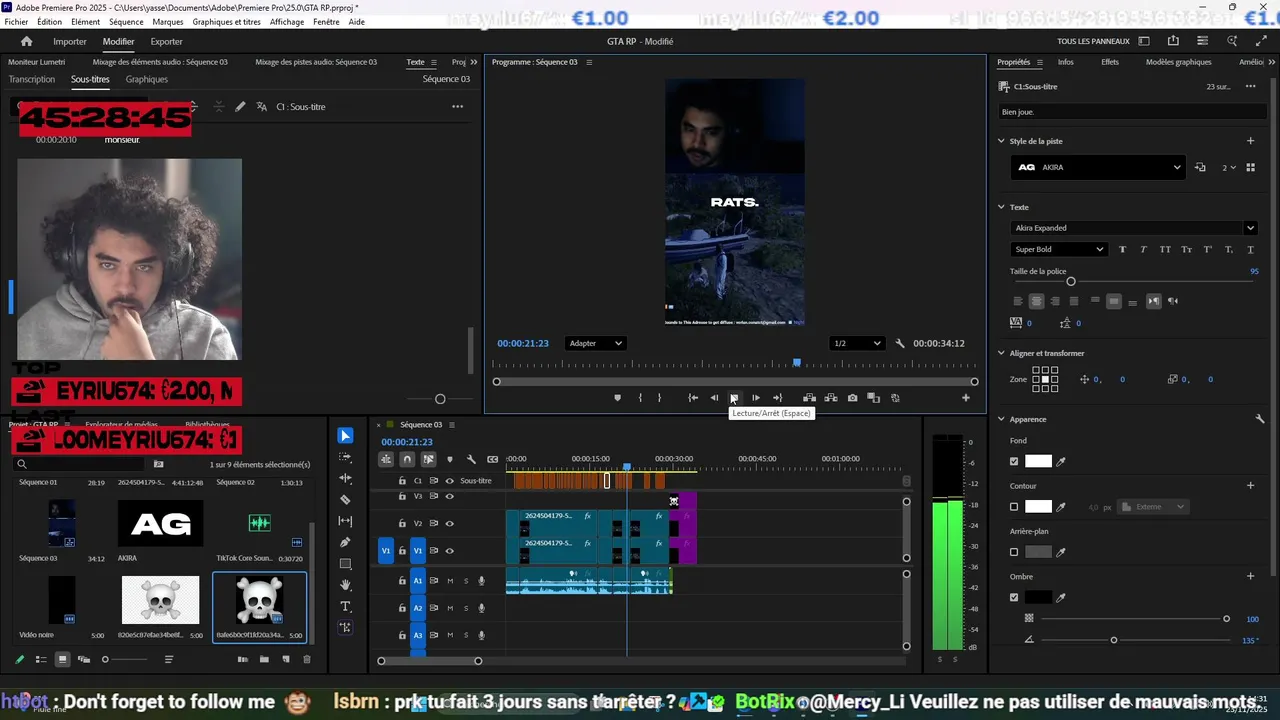
Task: Mute the A1 audio track
Action: pos(450,581)
